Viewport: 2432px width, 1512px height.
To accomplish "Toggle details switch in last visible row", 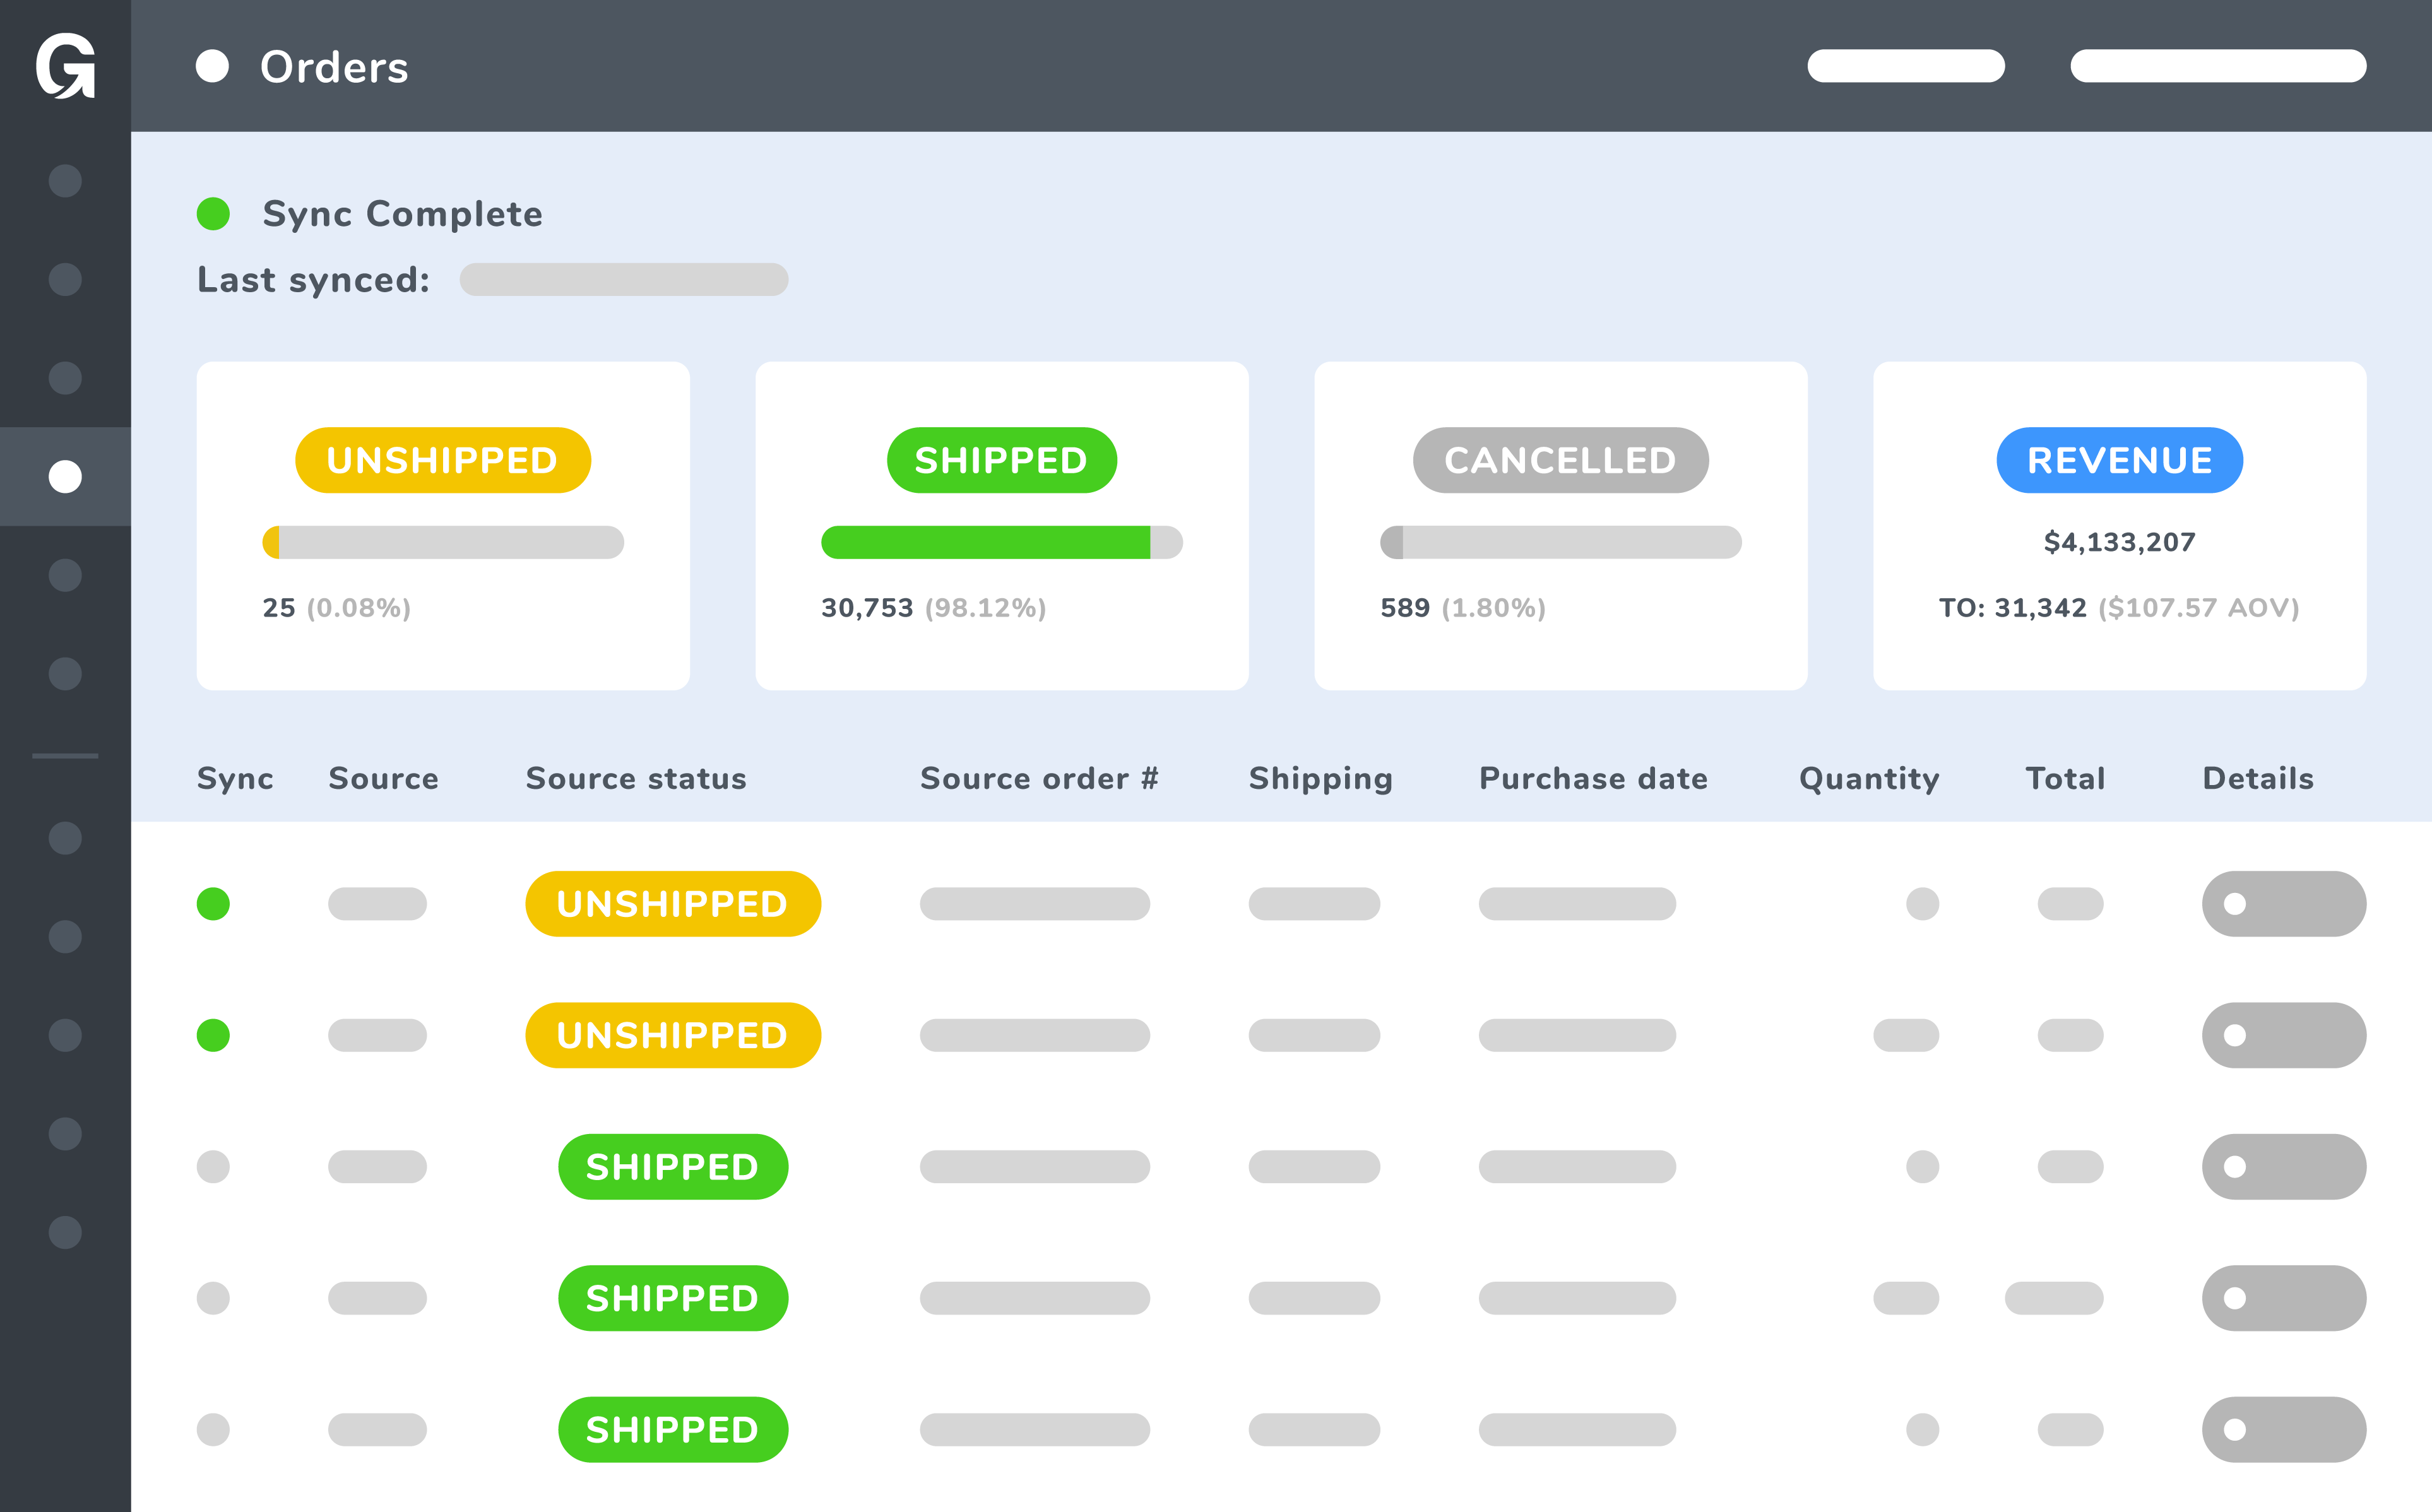I will (2283, 1430).
